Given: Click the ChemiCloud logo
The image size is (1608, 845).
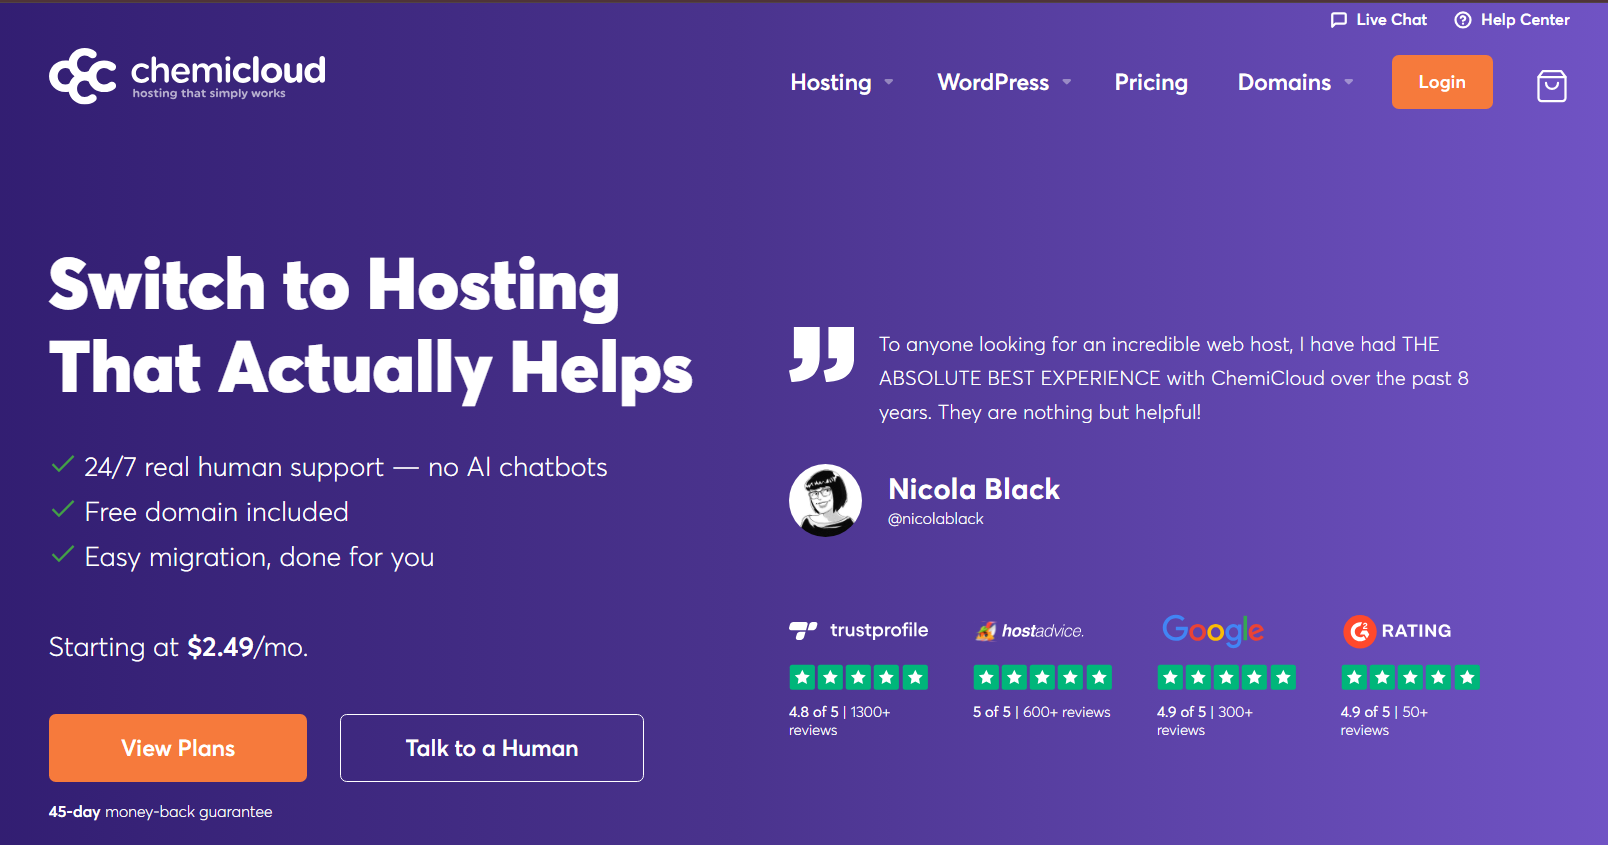Looking at the screenshot, I should (187, 76).
